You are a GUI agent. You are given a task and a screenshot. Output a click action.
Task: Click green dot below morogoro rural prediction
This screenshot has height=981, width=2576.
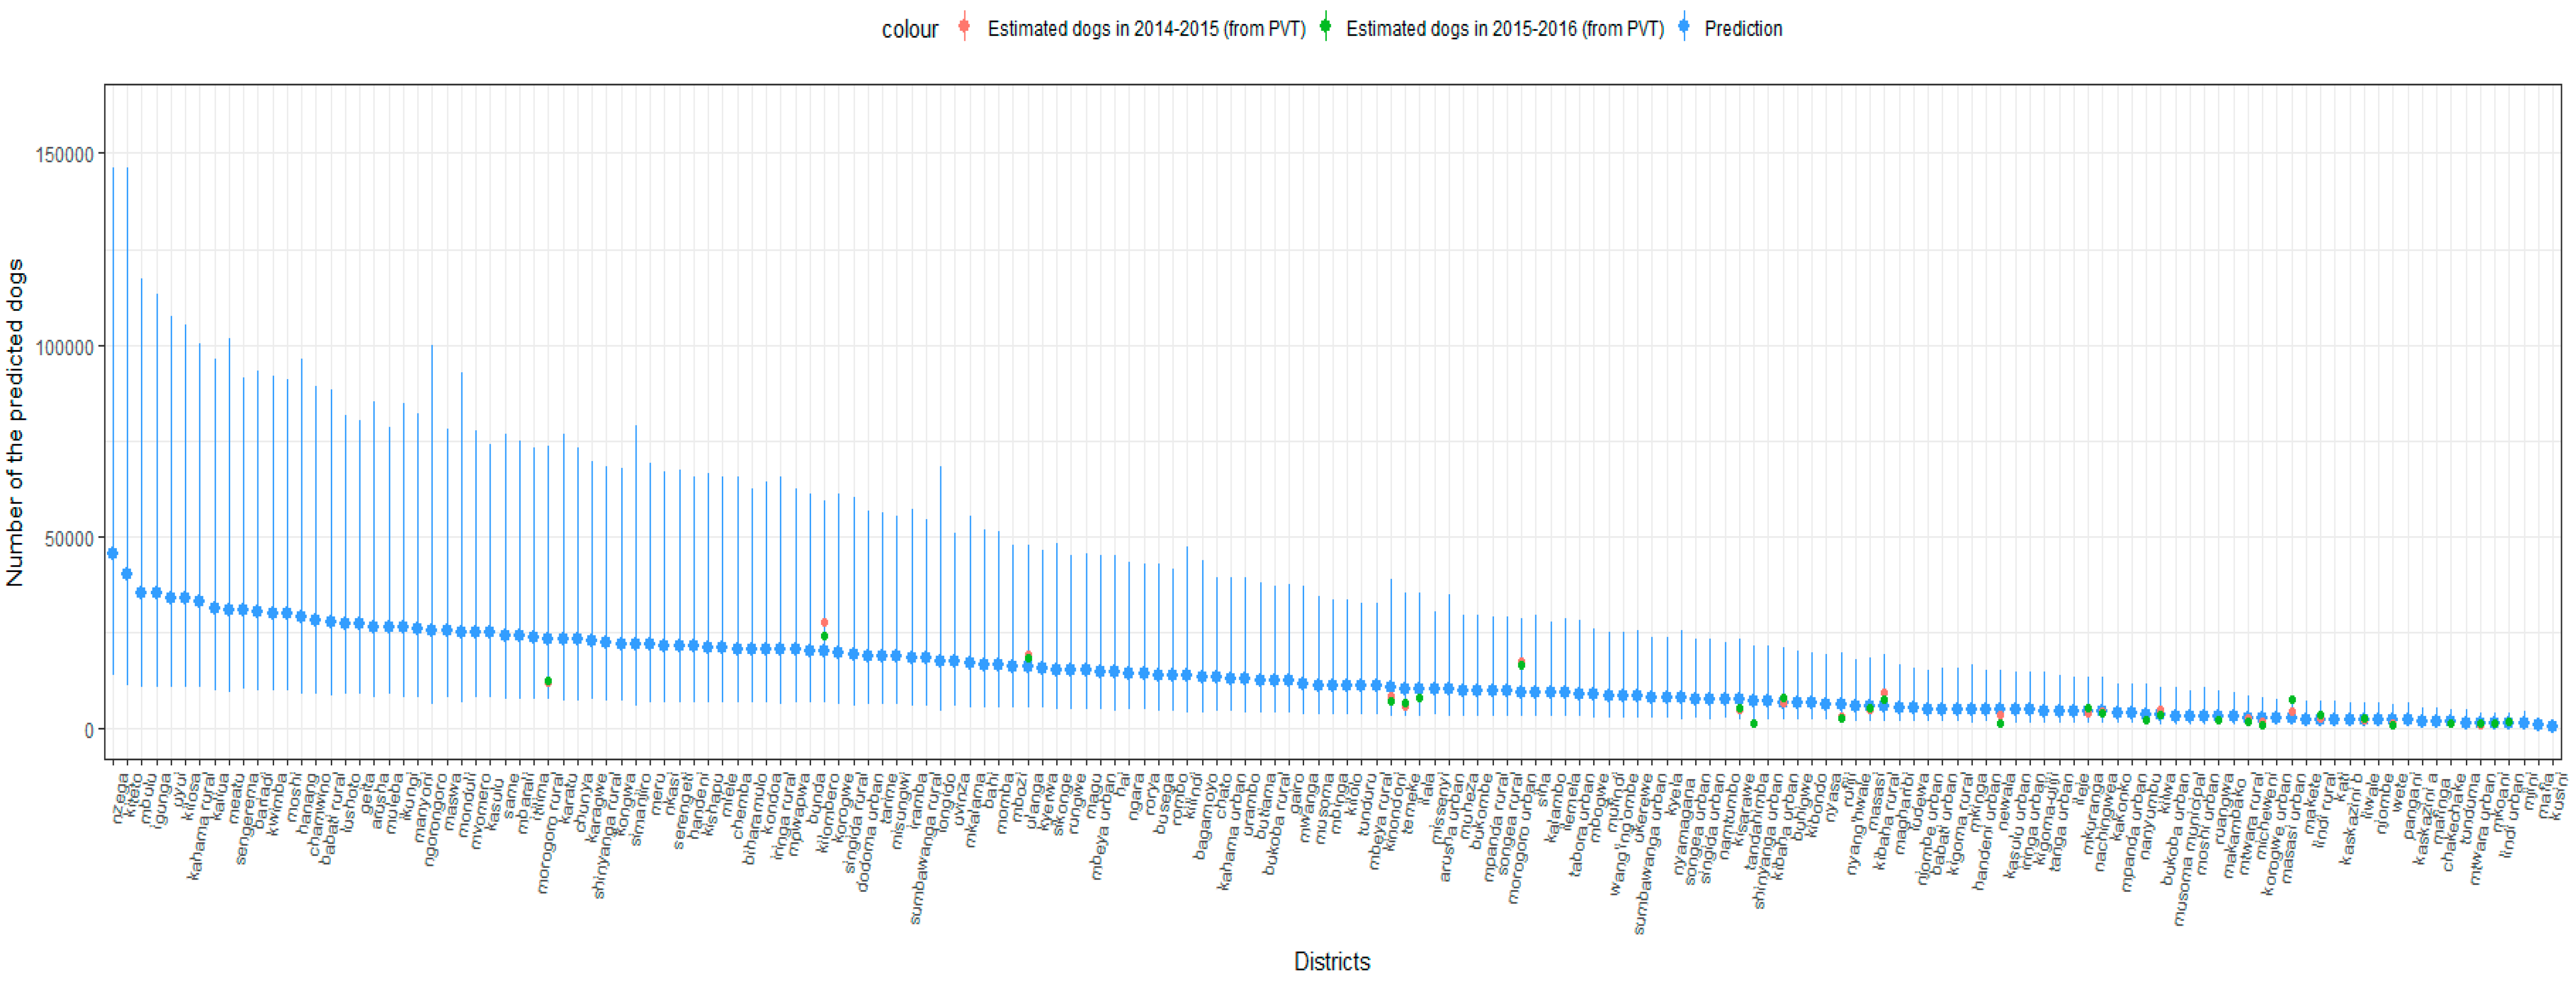click(548, 682)
